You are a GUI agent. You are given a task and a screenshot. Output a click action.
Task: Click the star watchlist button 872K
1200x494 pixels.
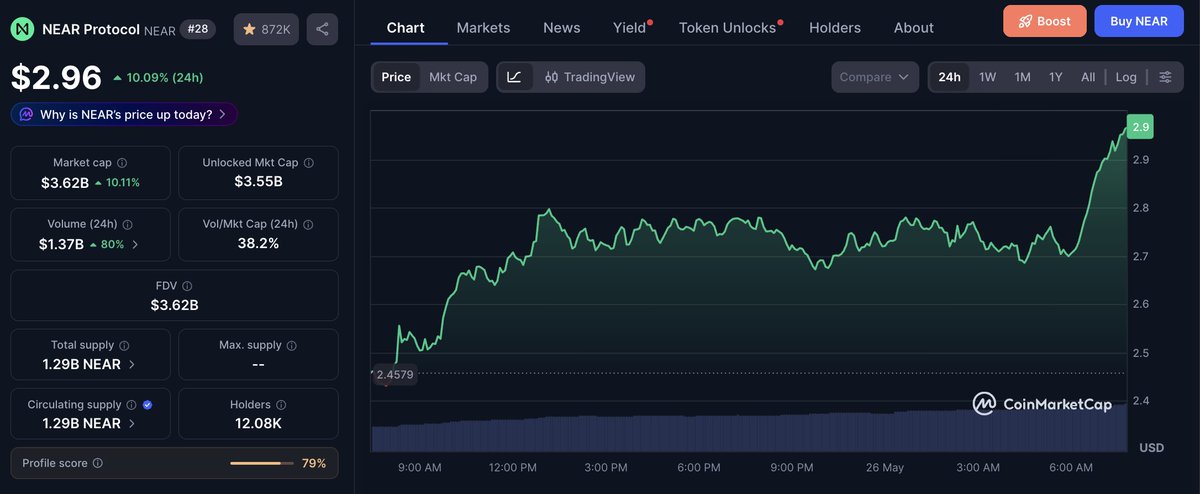pyautogui.click(x=266, y=29)
